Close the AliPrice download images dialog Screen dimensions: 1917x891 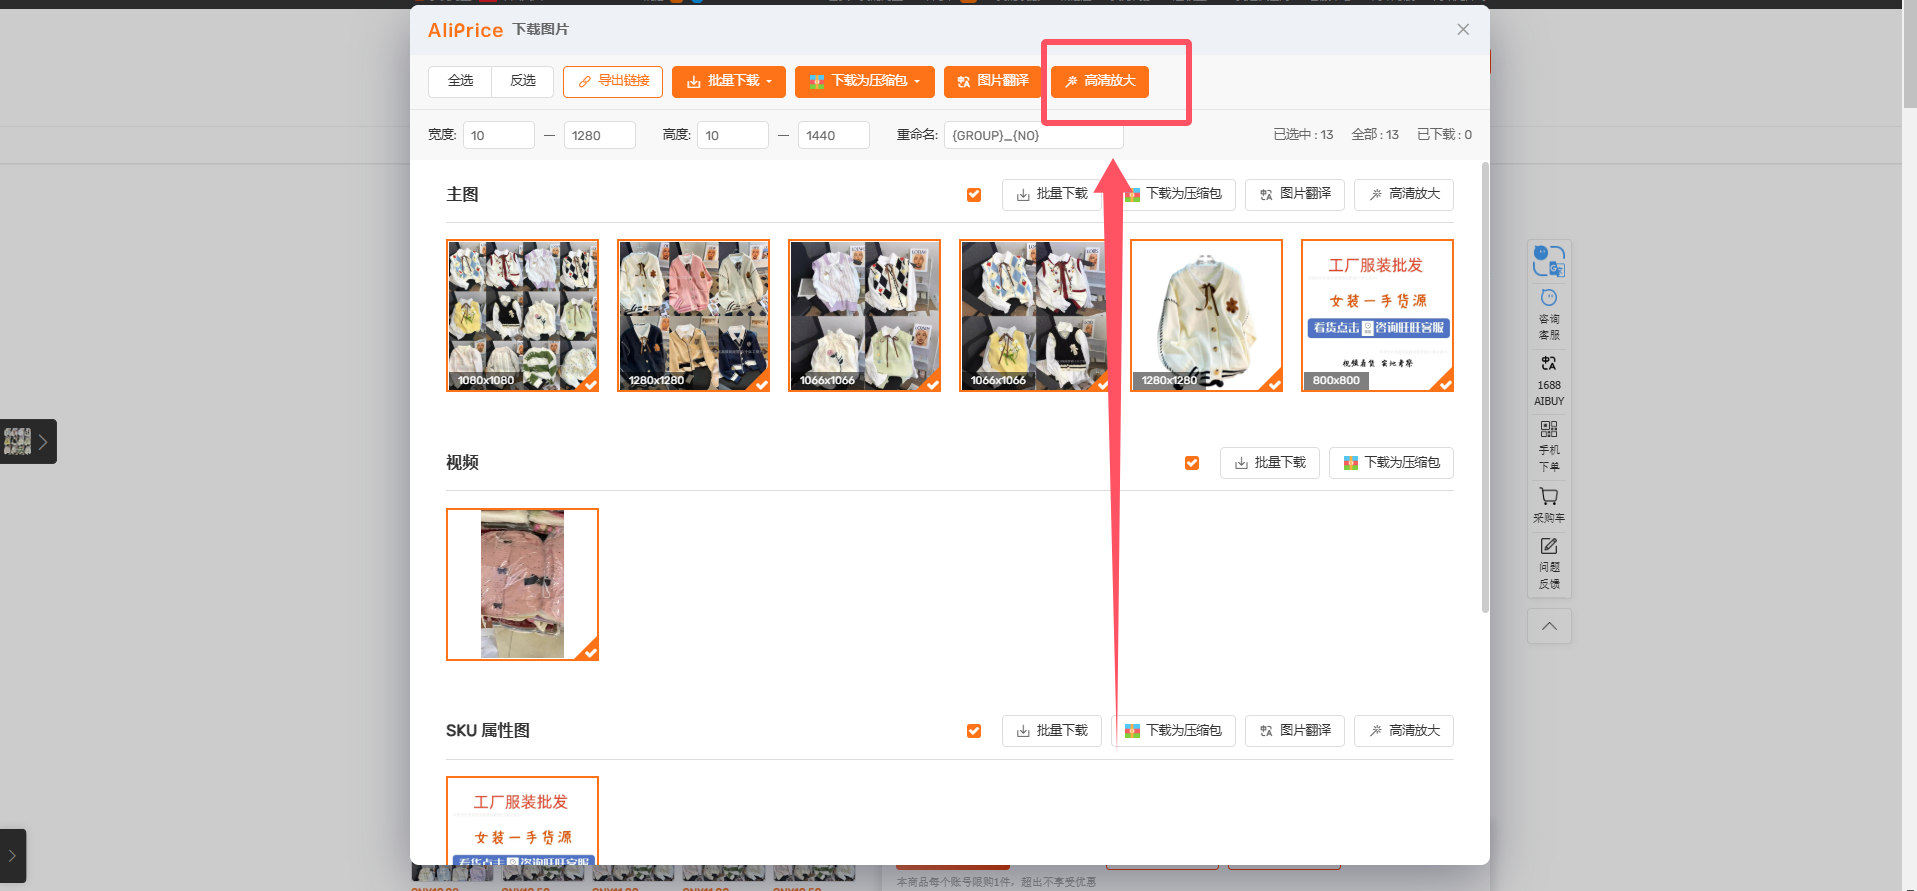click(1463, 29)
